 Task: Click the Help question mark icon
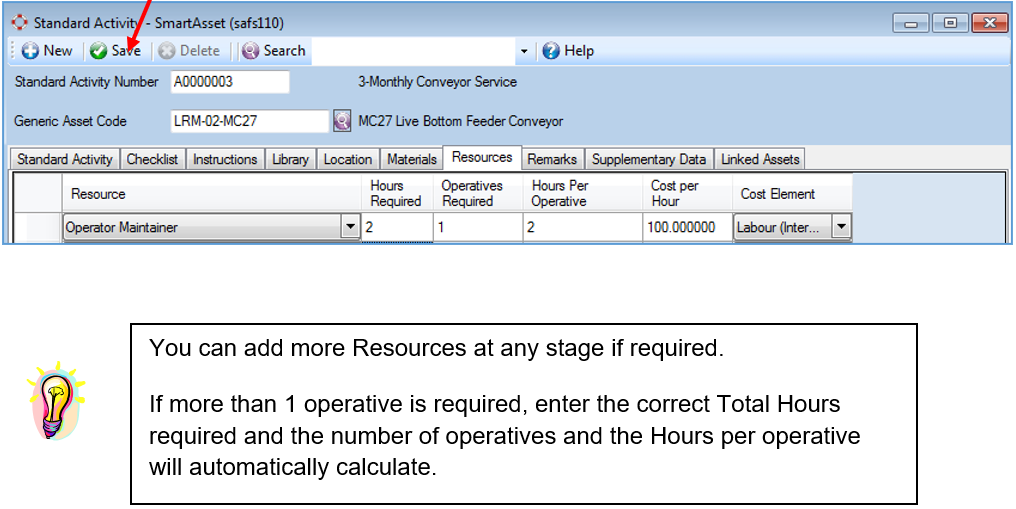pos(551,51)
